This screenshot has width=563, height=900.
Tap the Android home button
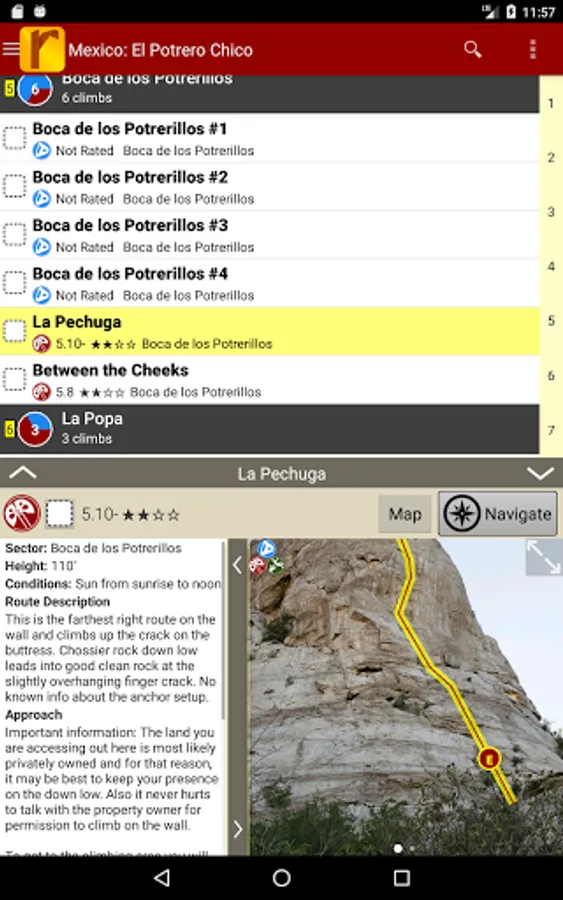click(281, 878)
